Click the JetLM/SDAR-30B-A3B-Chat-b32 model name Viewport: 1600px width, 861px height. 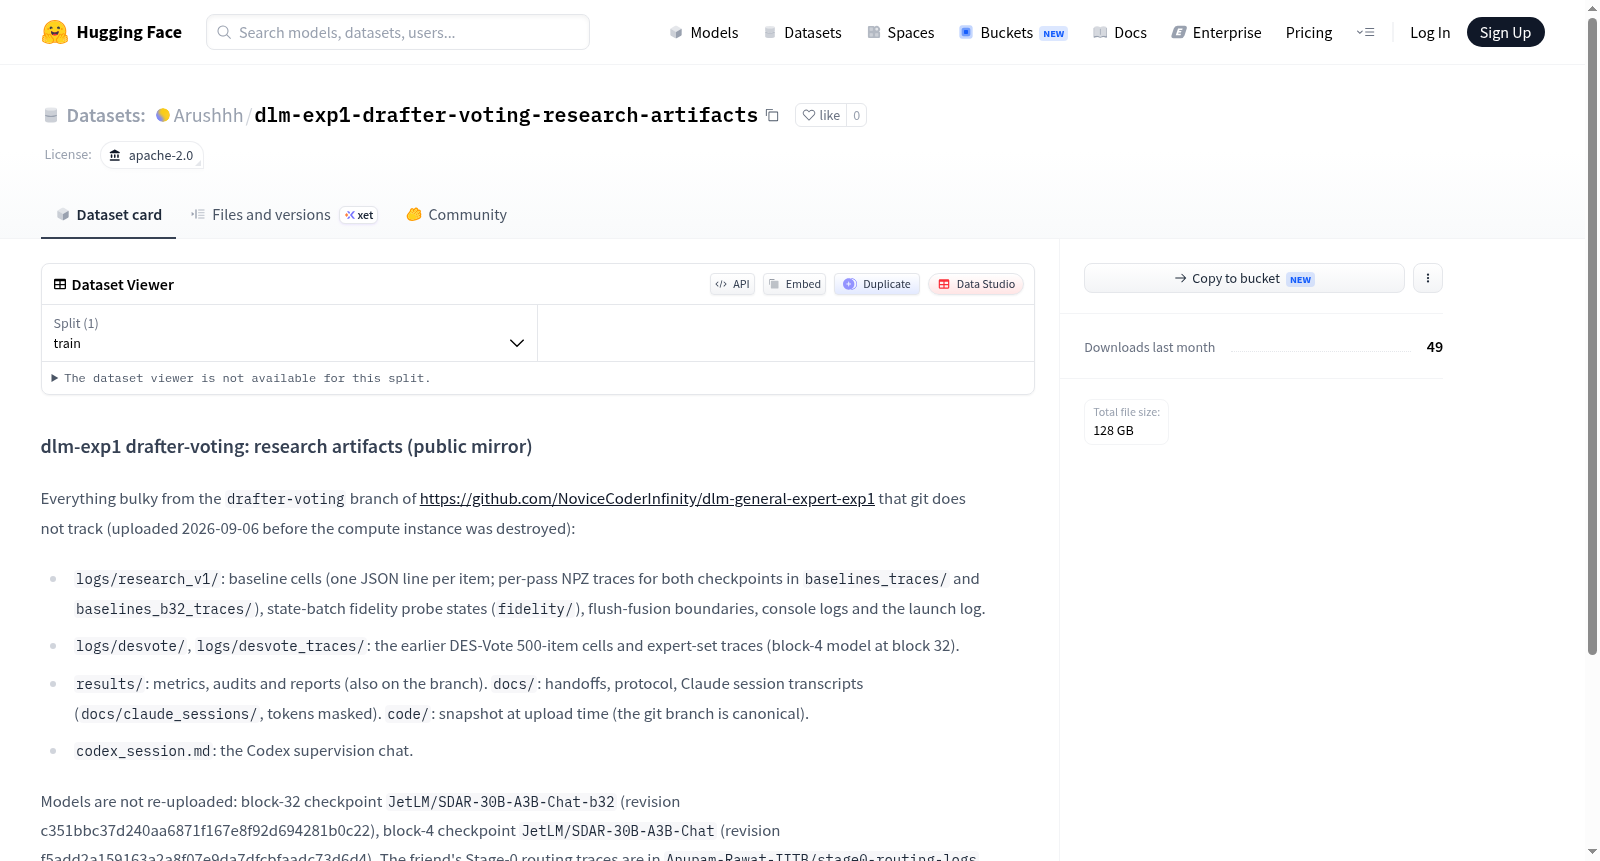click(501, 802)
